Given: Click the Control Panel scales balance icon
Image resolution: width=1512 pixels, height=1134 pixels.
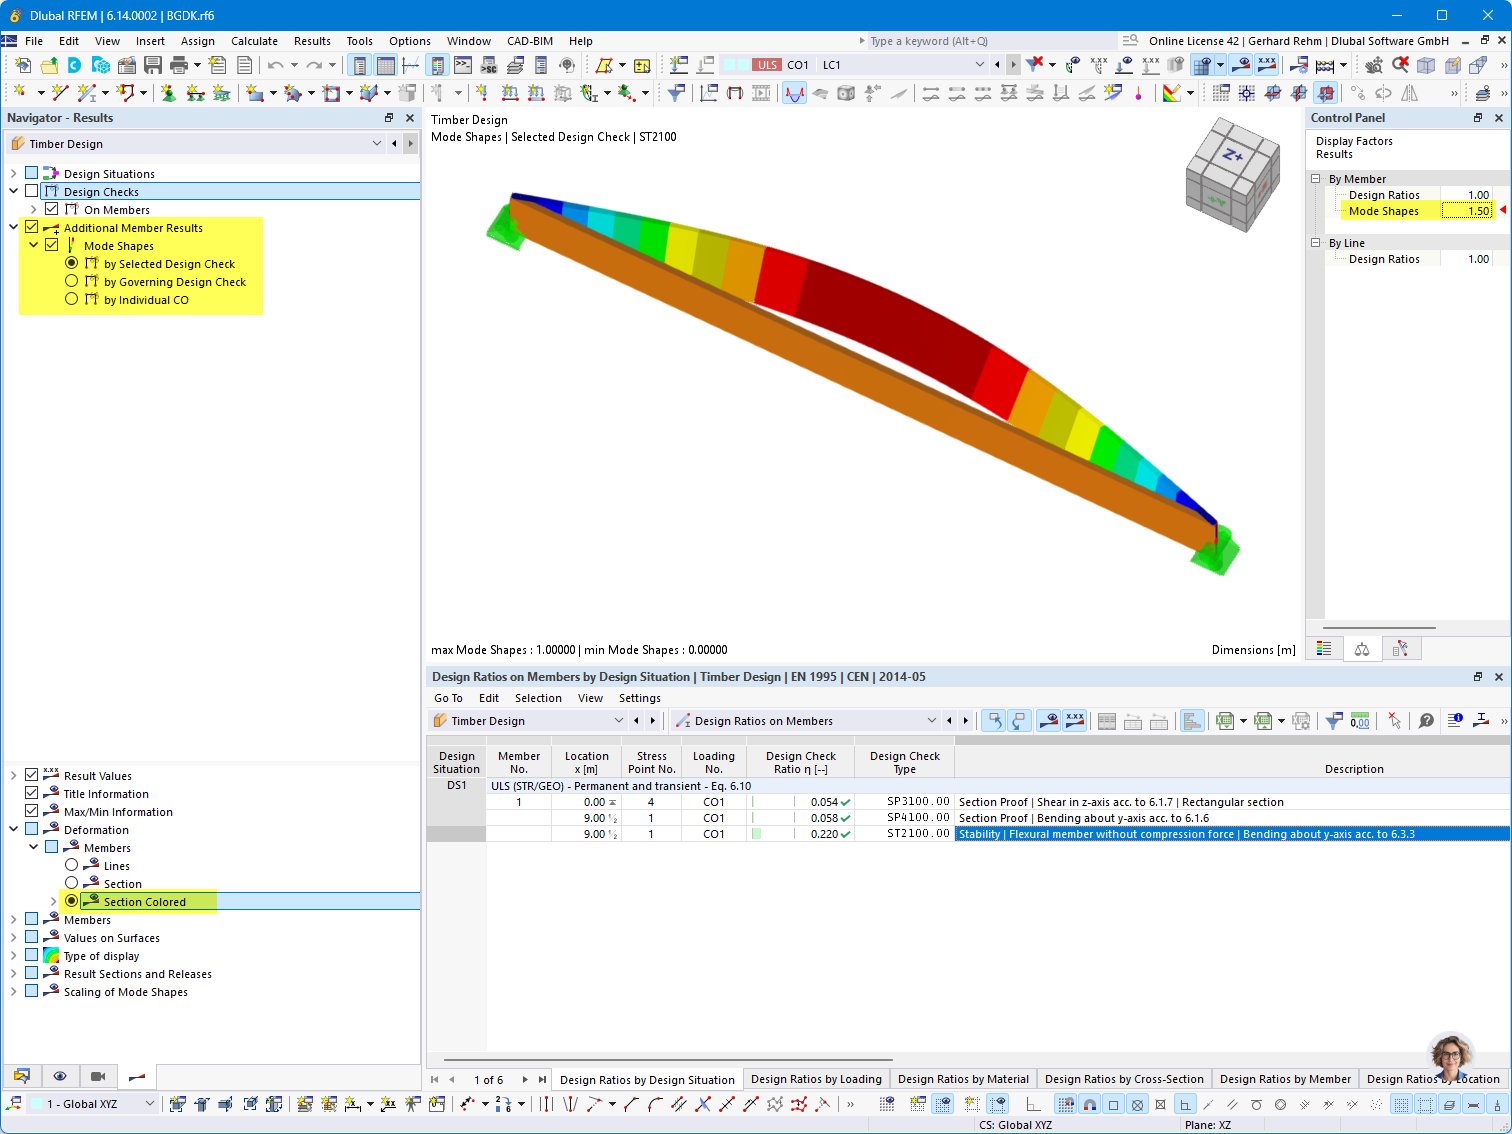Looking at the screenshot, I should (x=1362, y=649).
